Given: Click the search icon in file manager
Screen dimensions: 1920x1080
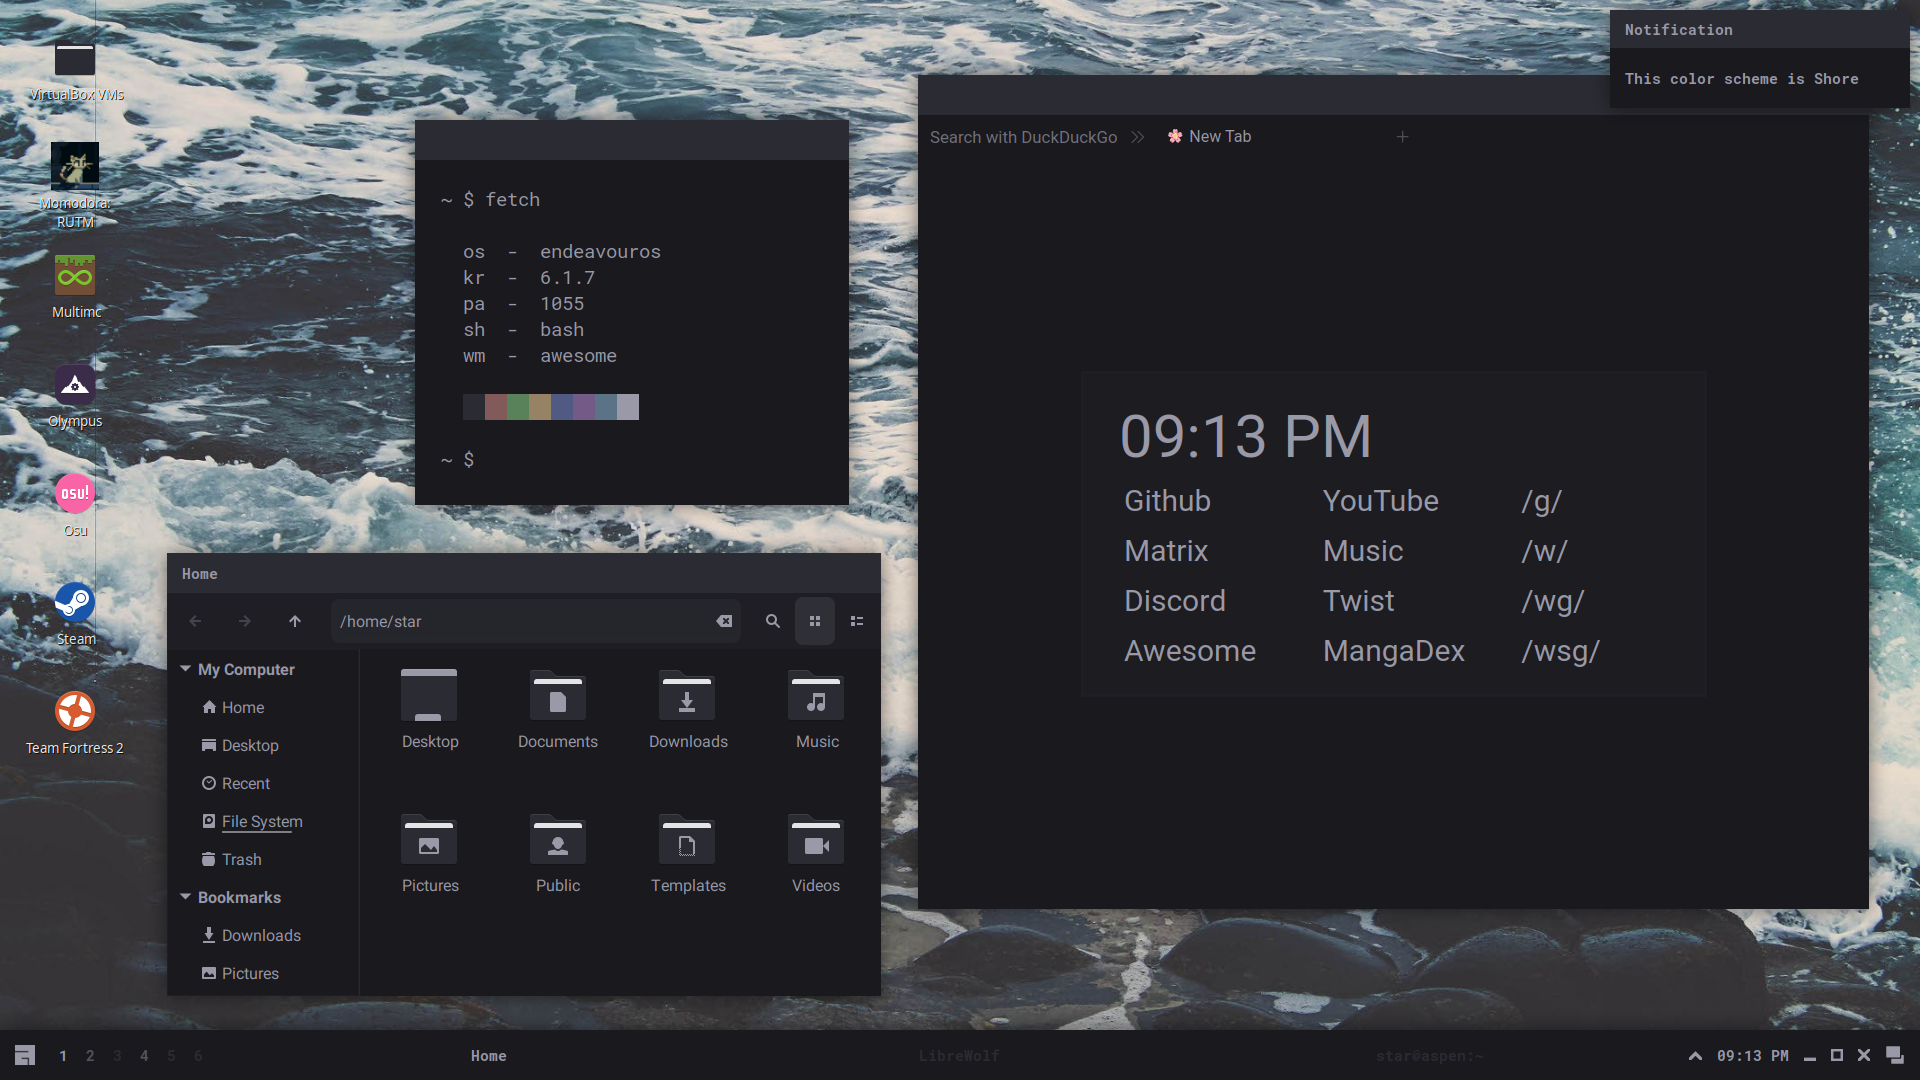Looking at the screenshot, I should [772, 621].
